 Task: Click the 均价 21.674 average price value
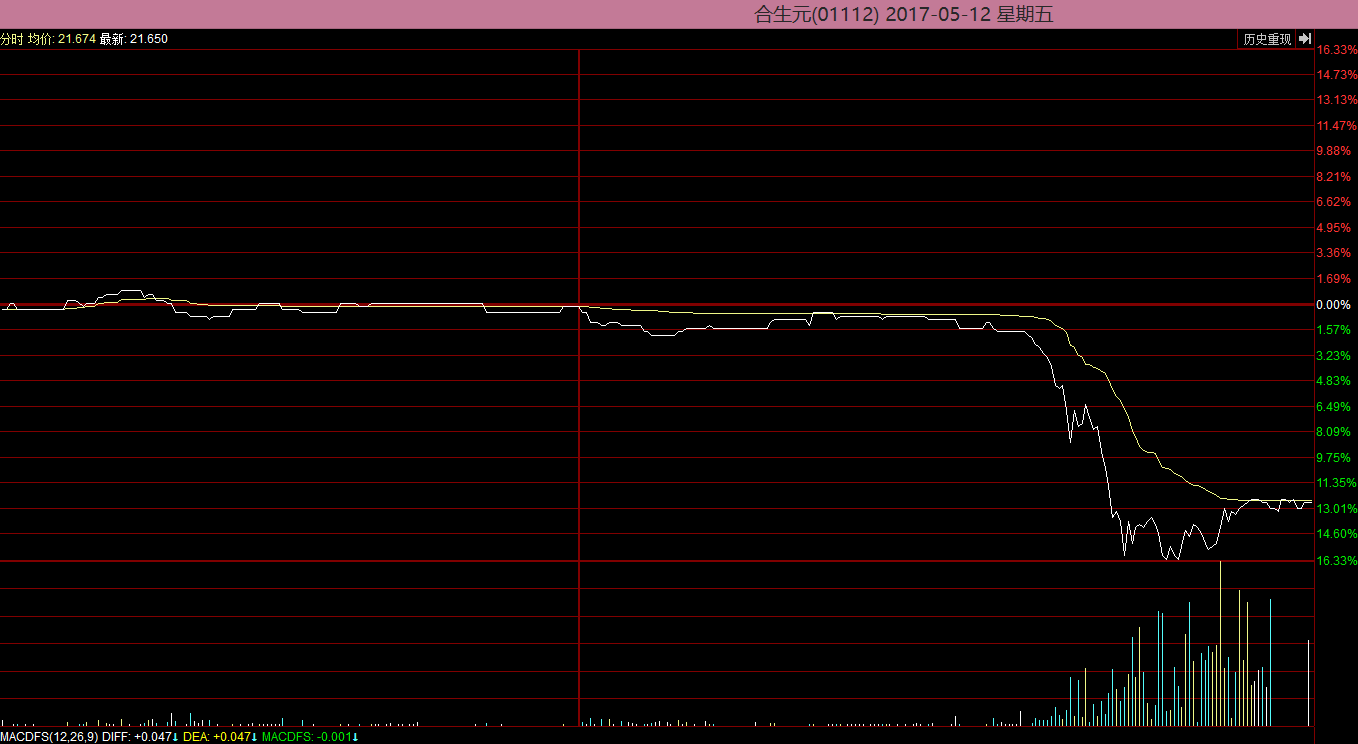pos(62,39)
